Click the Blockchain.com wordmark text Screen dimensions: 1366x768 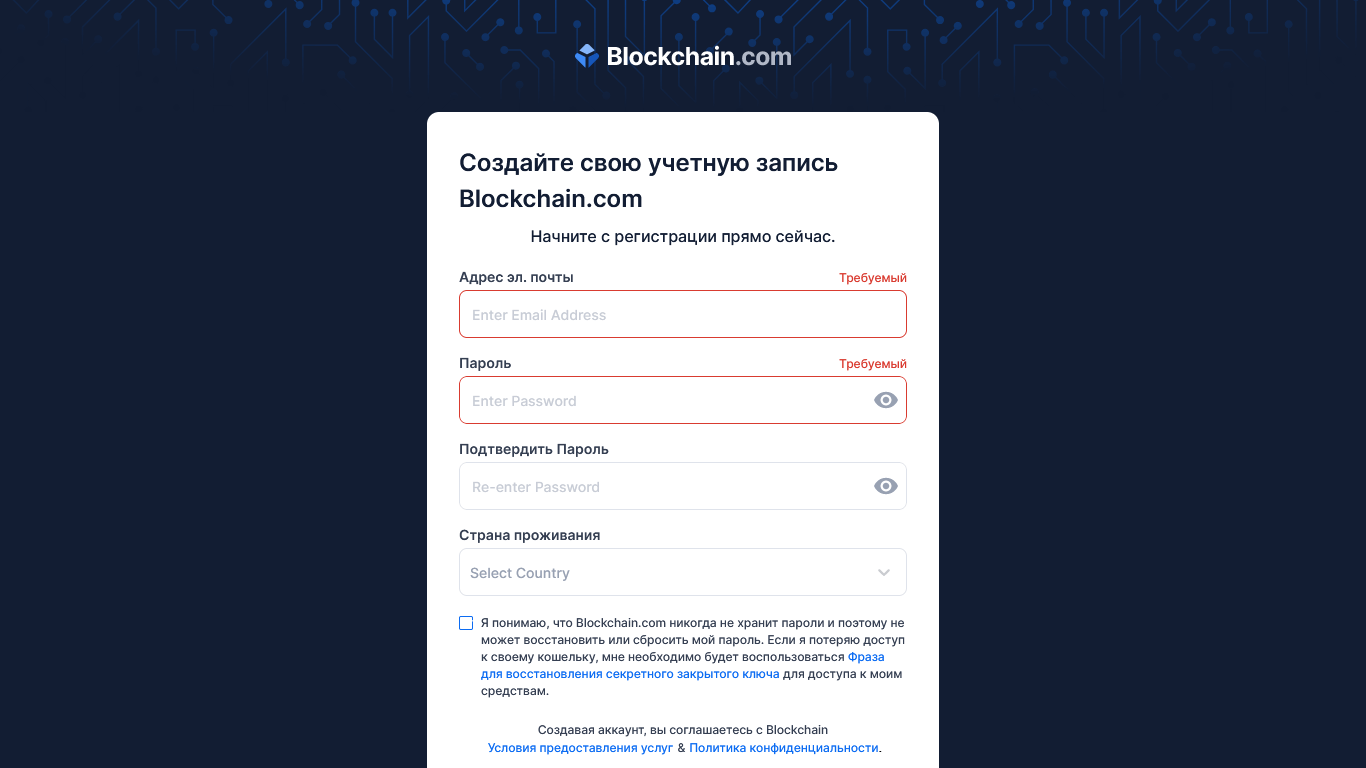pyautogui.click(x=699, y=57)
